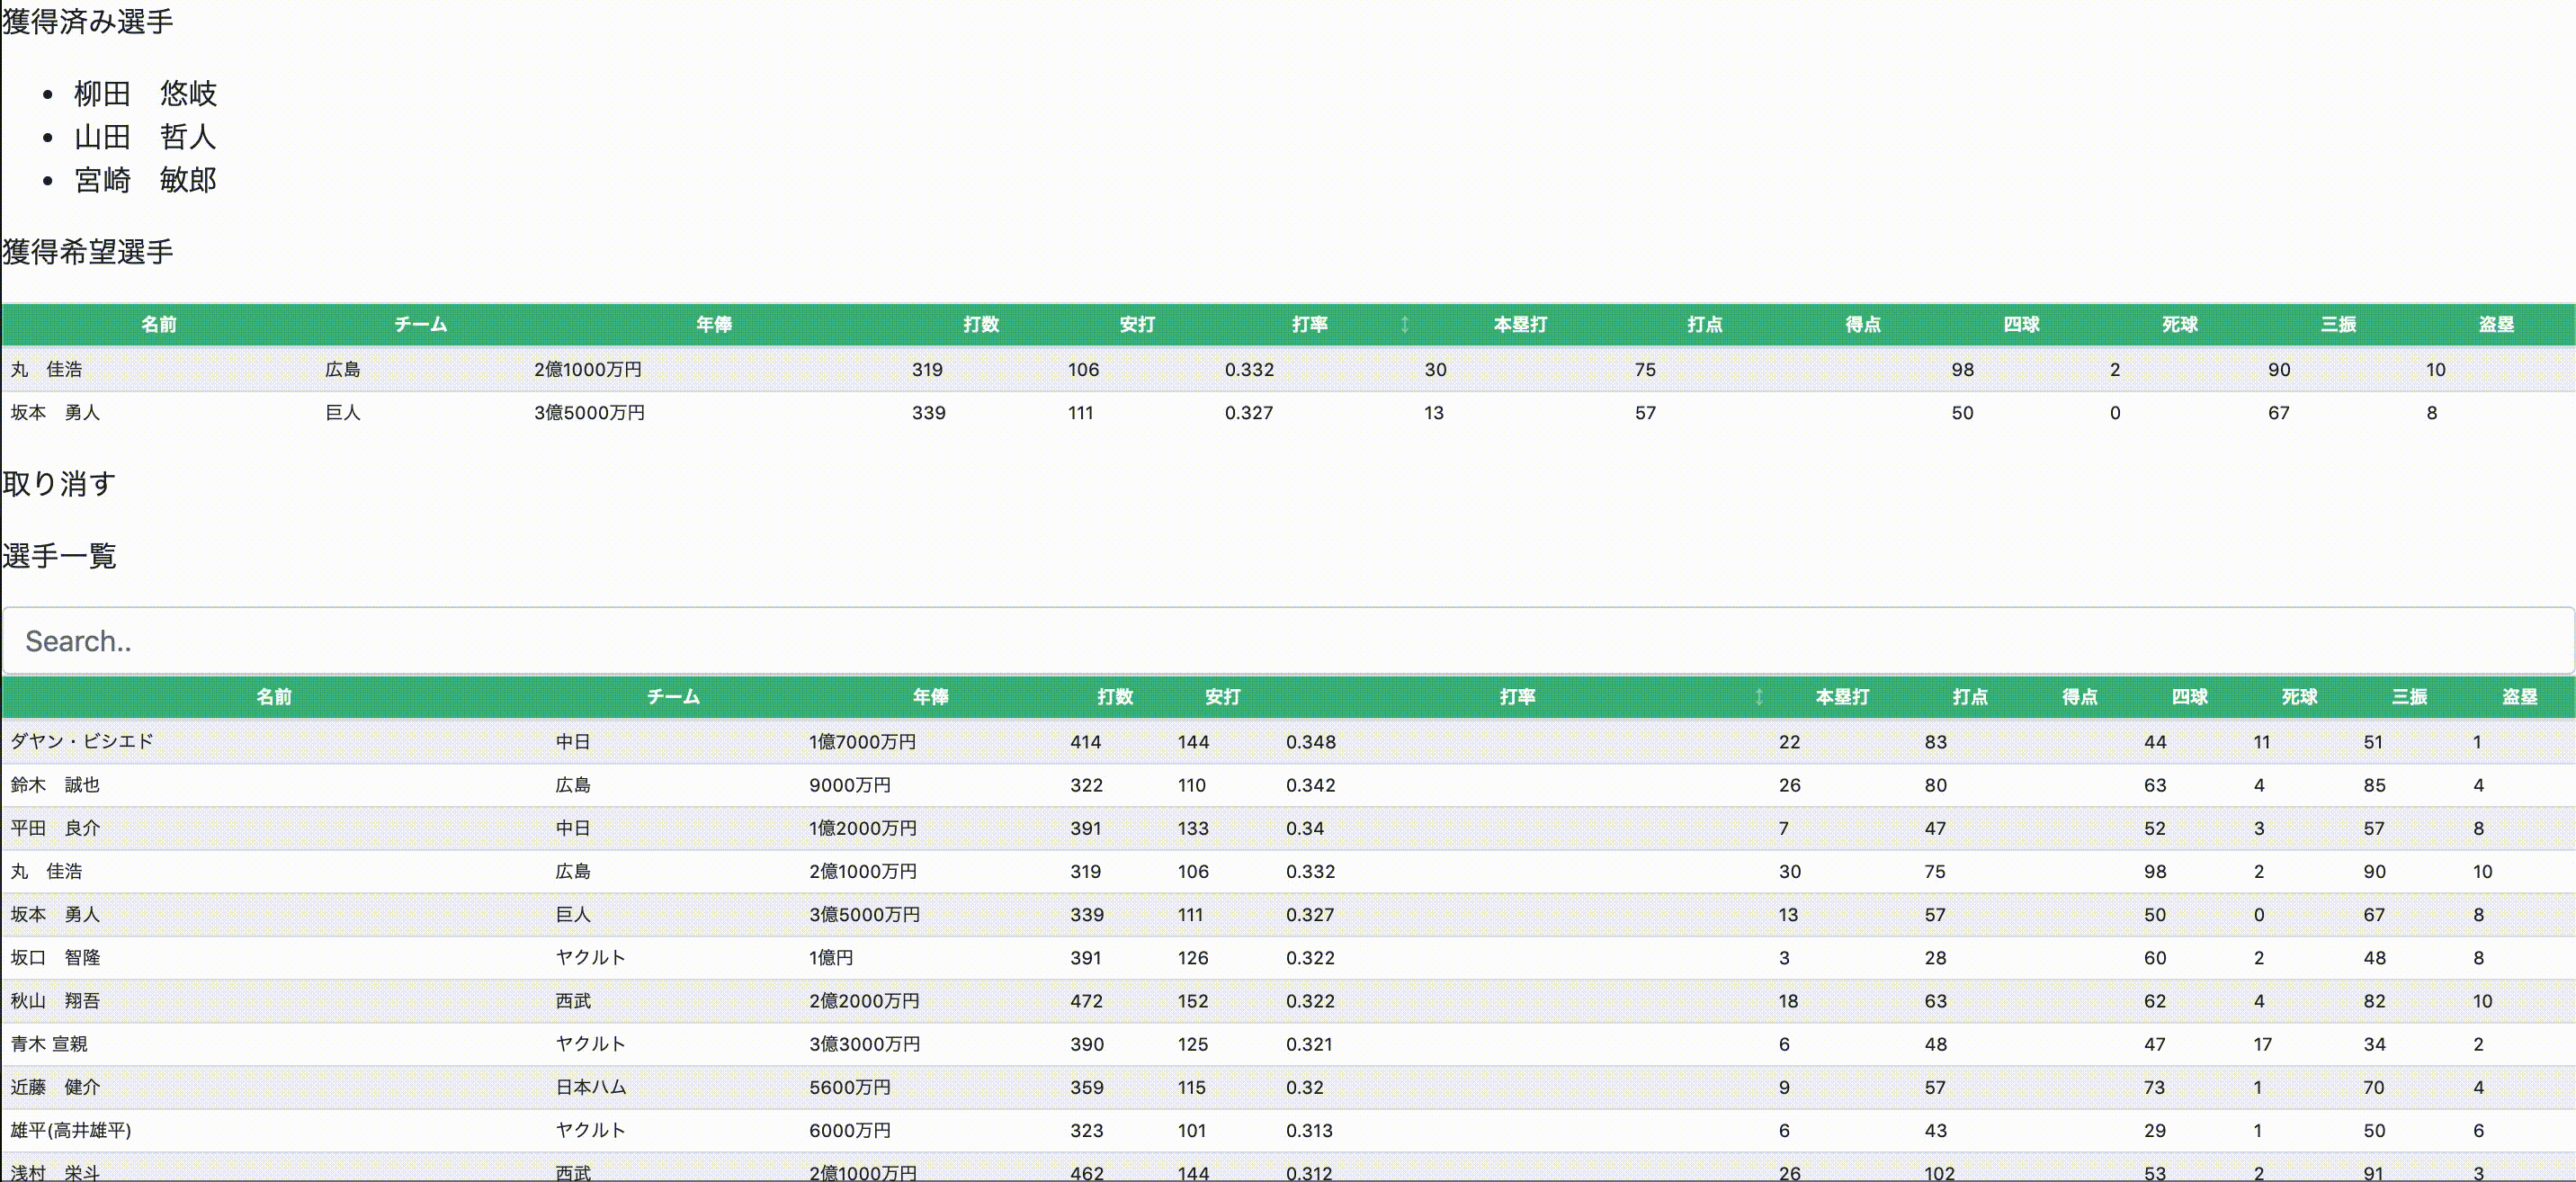Click 柳田 悠岐 in acquired players list
2576x1182 pixels.
coord(145,93)
